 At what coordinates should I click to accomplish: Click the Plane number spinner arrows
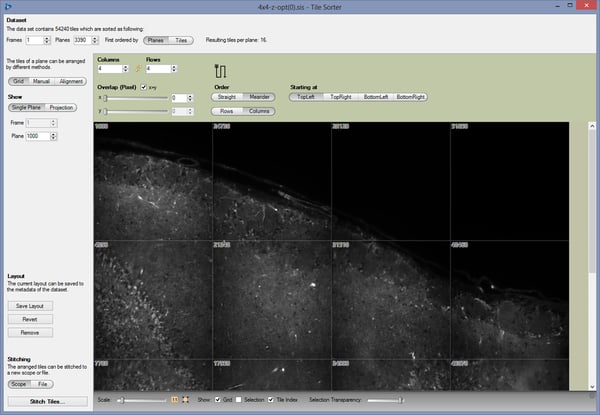[53, 136]
